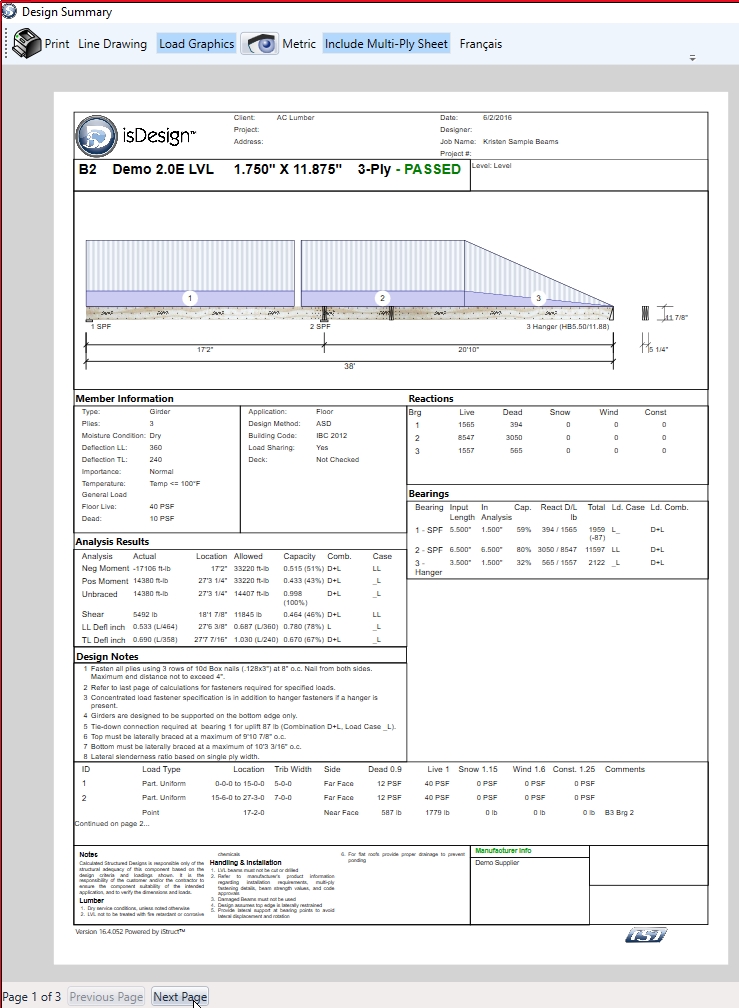Click 'Continued on page 2...' text
The height and width of the screenshot is (1008, 739).
pyautogui.click(x=112, y=824)
